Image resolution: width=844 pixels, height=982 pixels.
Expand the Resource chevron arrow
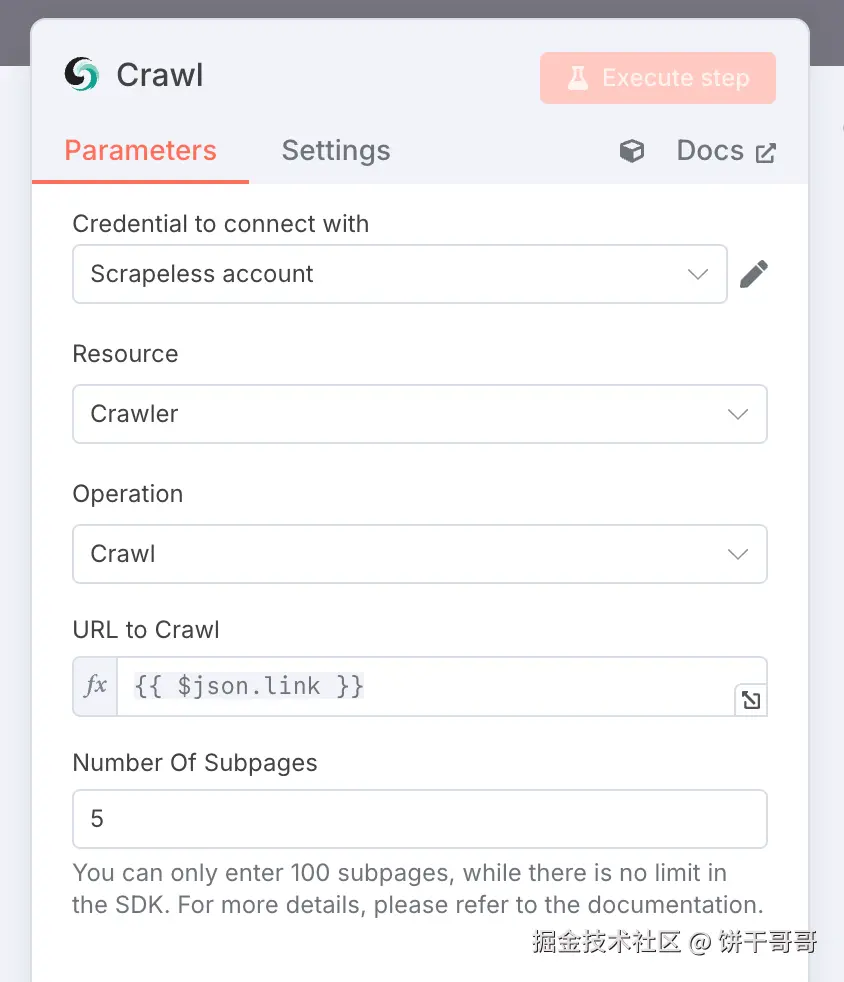[x=738, y=414]
